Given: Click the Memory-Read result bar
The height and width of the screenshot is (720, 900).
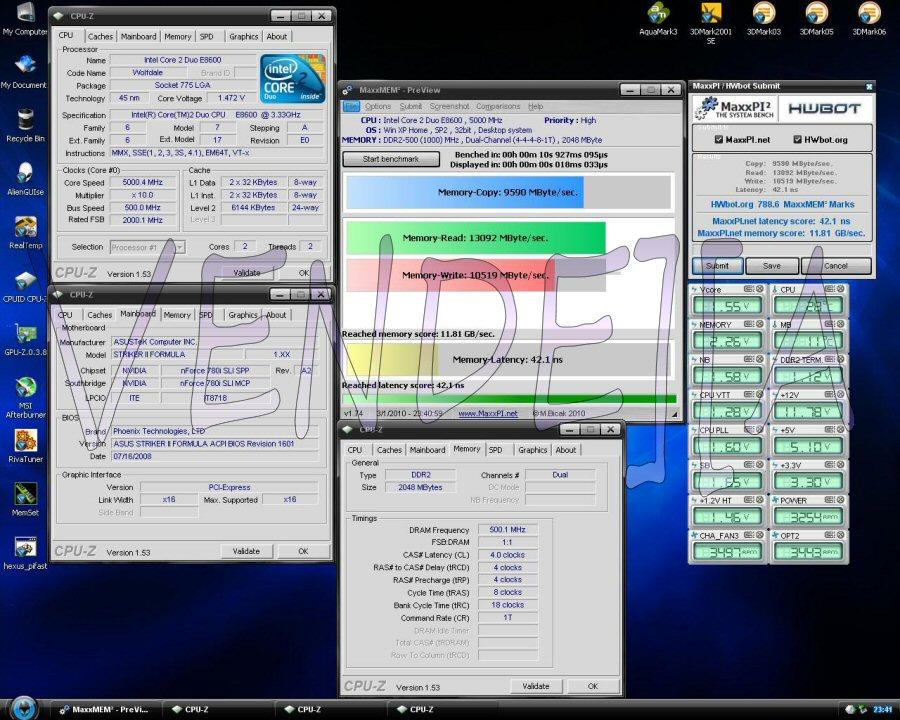Looking at the screenshot, I should click(x=475, y=238).
